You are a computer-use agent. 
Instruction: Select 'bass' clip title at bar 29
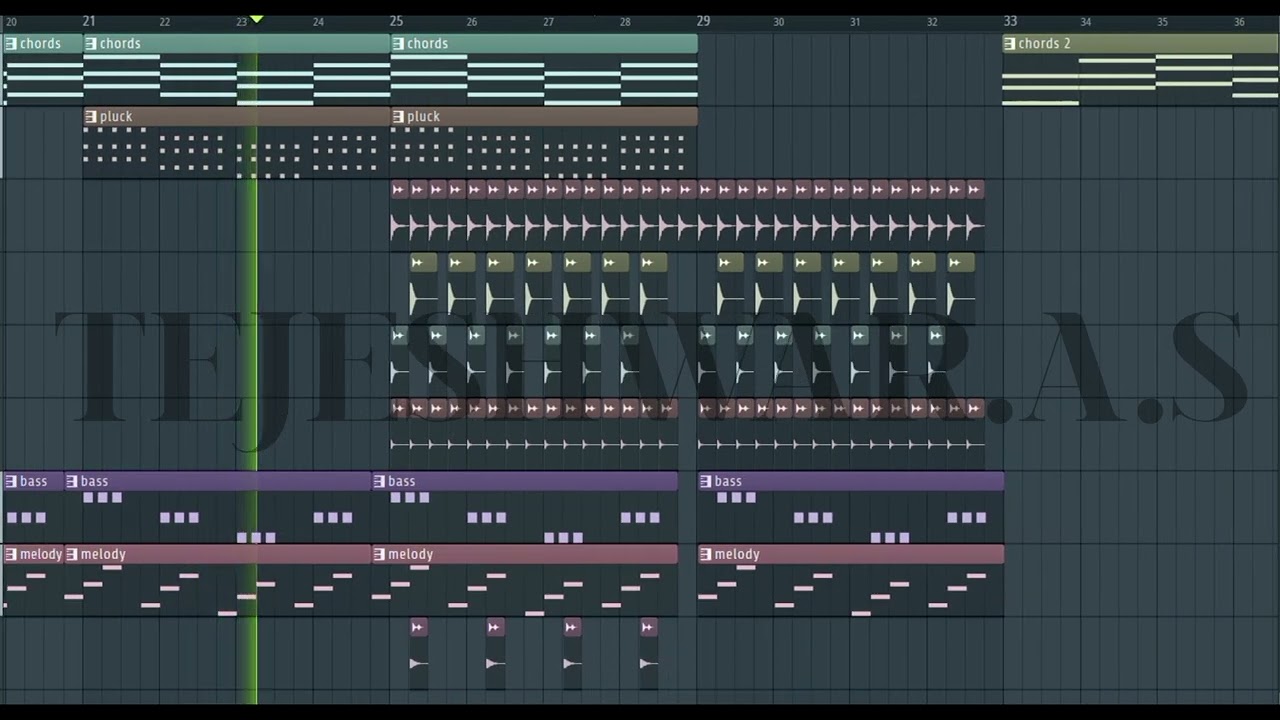(x=728, y=482)
